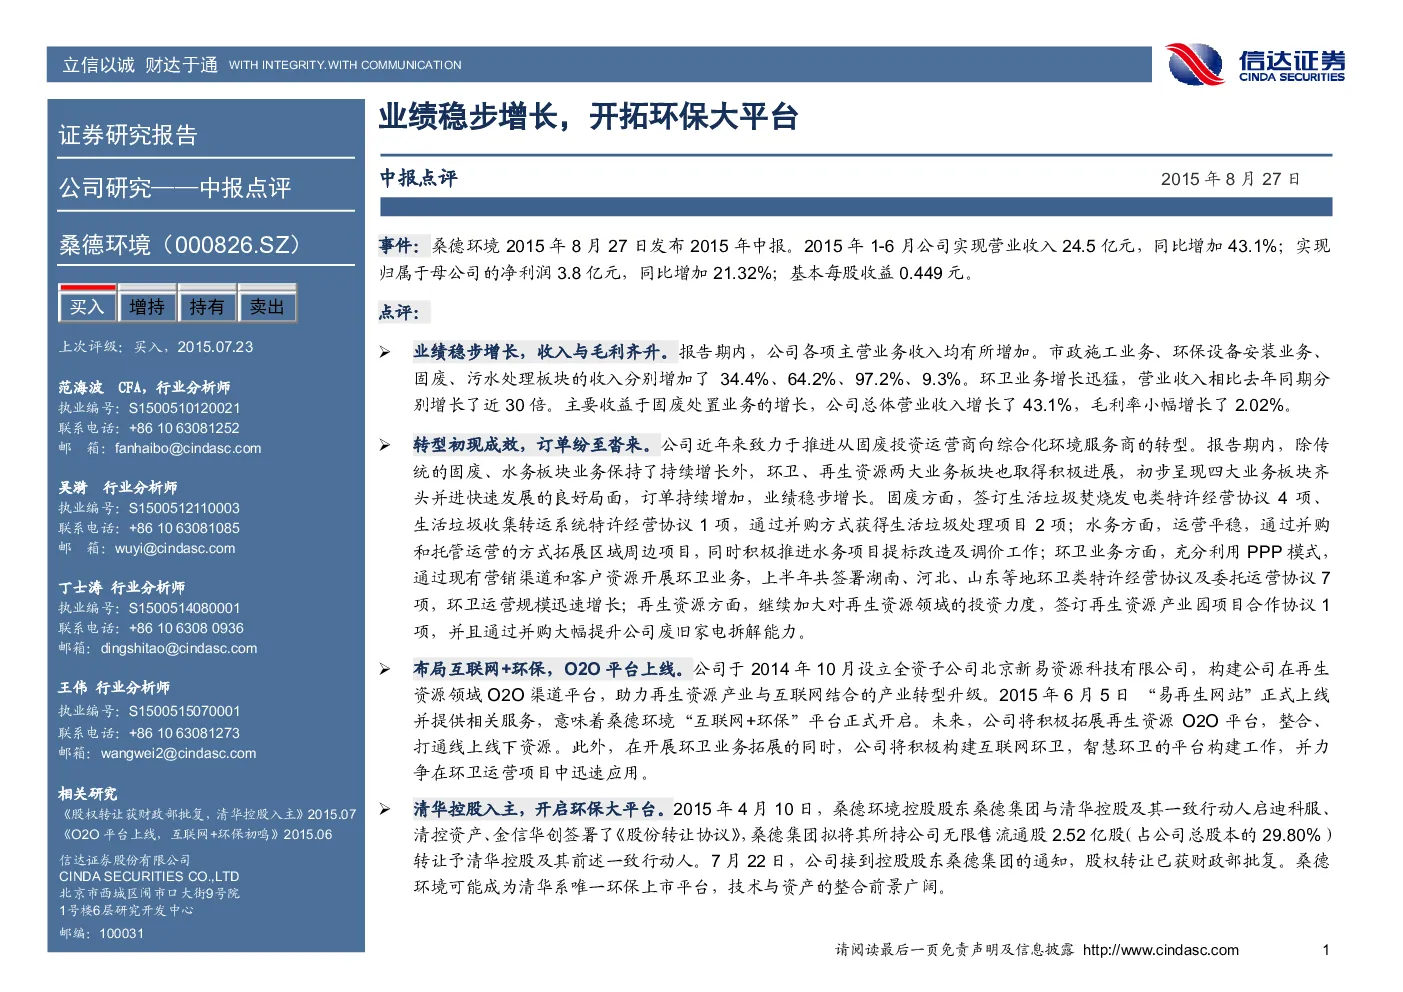Click the Cinda Securities logo
1403x992 pixels.
coord(1255,64)
